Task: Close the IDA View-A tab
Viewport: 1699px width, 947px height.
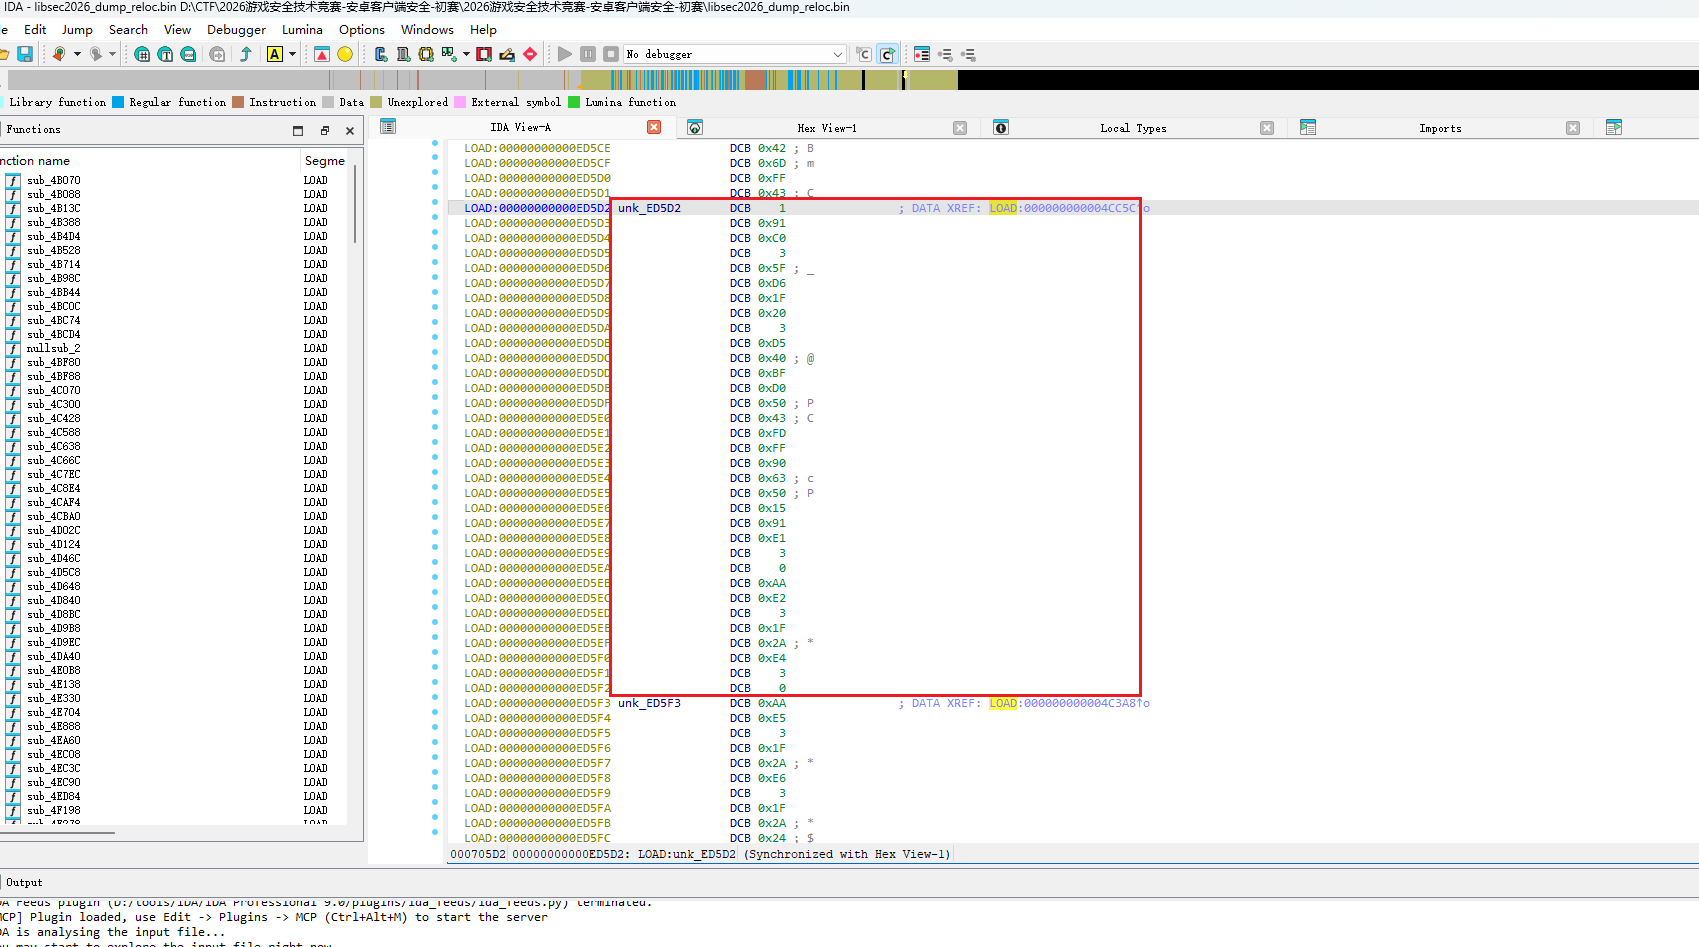Action: coord(654,127)
